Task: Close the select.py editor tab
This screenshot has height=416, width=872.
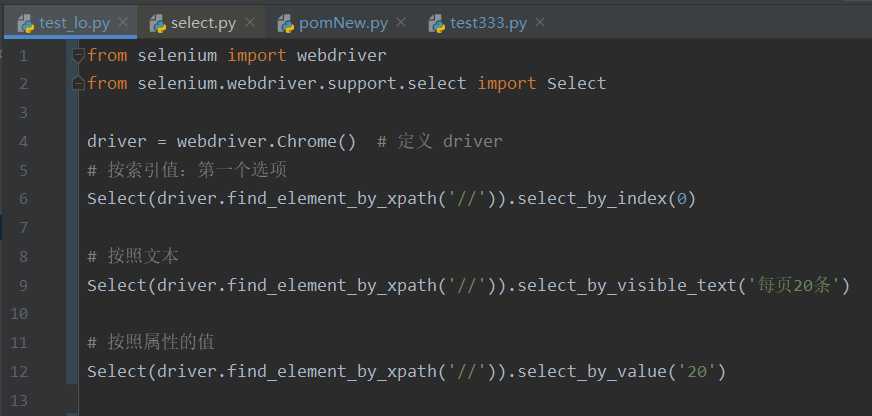Action: (x=249, y=22)
